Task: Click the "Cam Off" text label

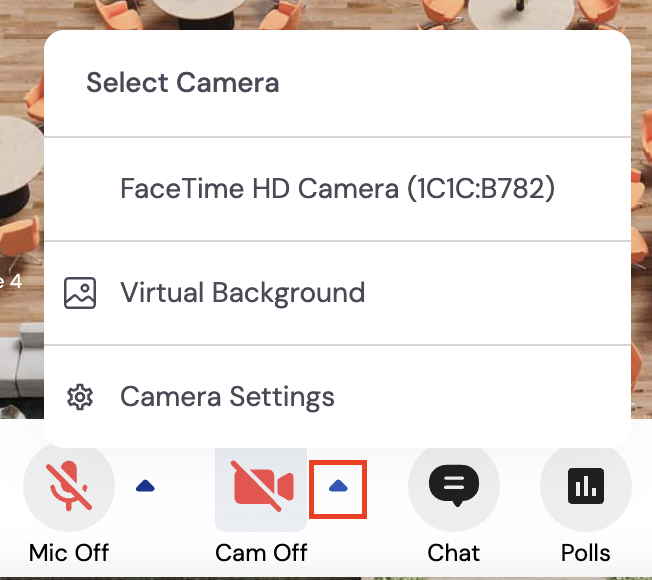Action: pyautogui.click(x=262, y=552)
